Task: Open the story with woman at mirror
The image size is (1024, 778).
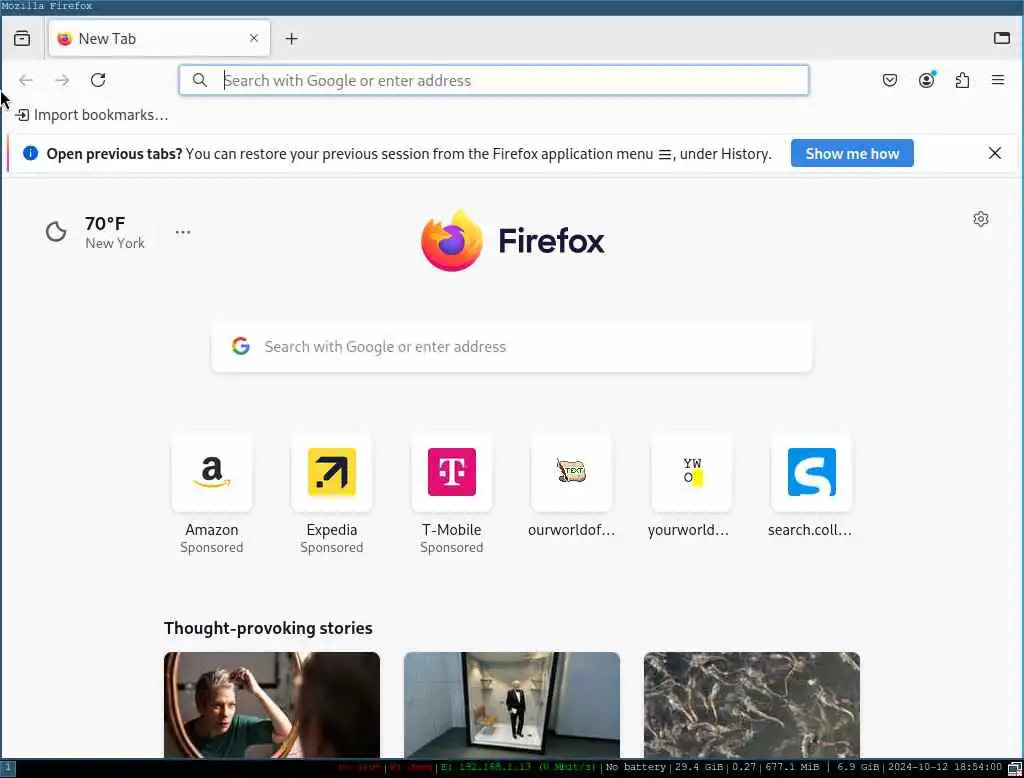Action: [x=272, y=705]
